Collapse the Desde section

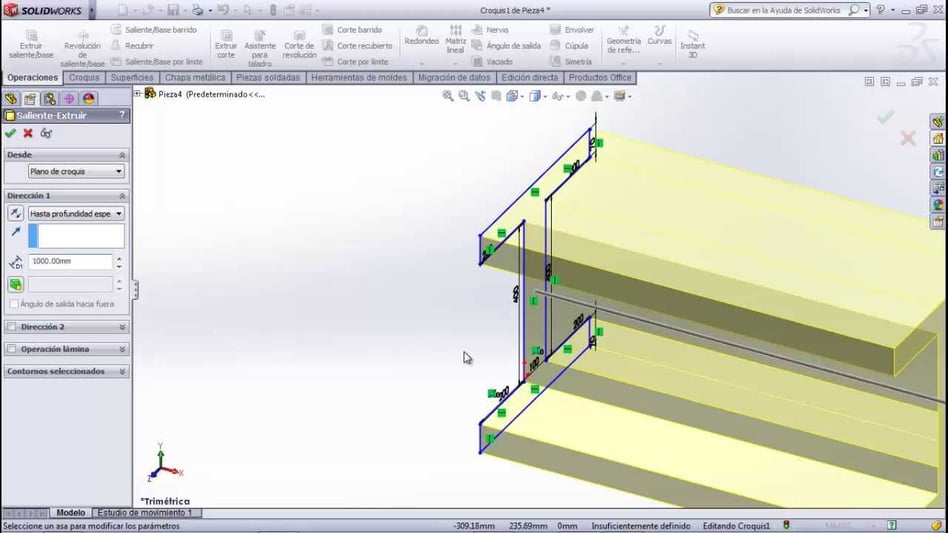[123, 155]
